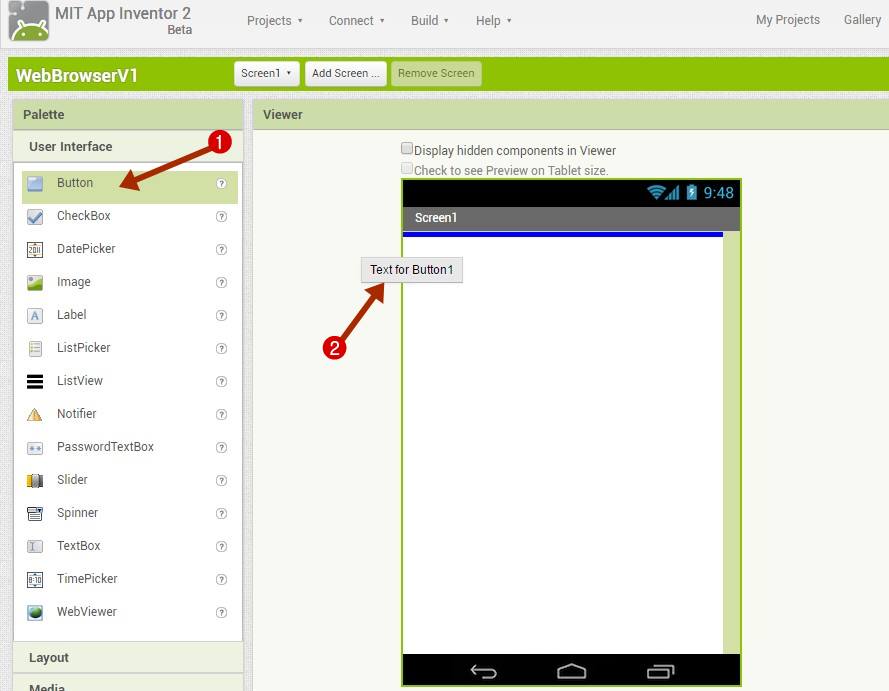Click the phone preview recent apps icon
The image size is (889, 691).
click(x=661, y=671)
